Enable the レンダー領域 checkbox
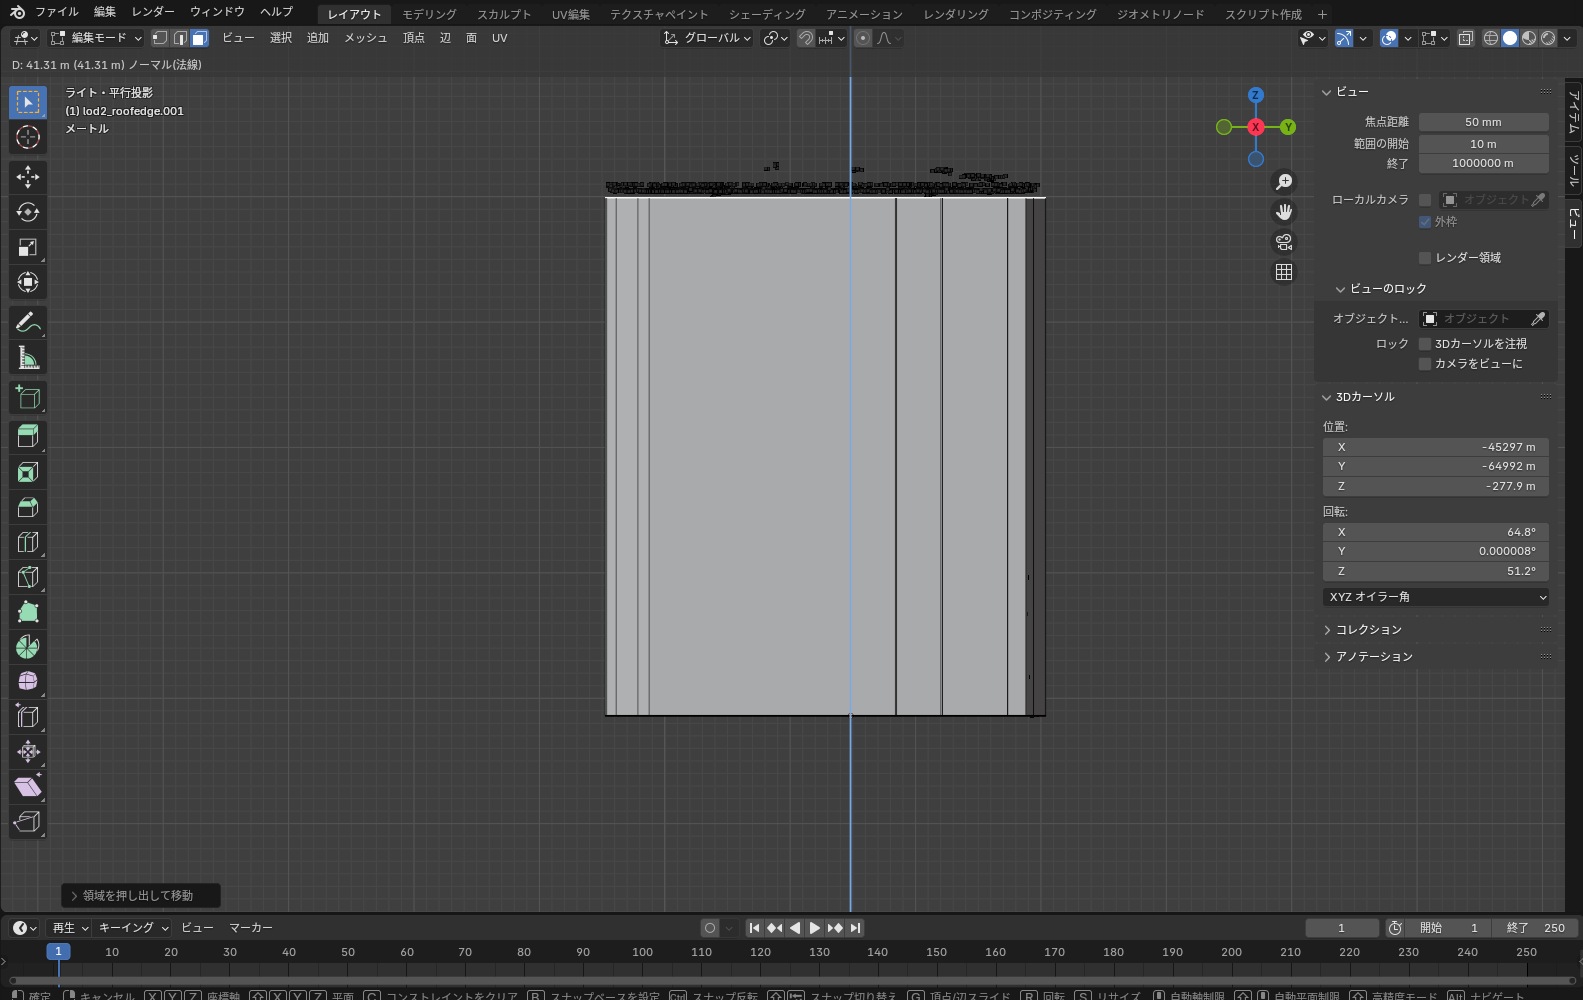 [1425, 258]
